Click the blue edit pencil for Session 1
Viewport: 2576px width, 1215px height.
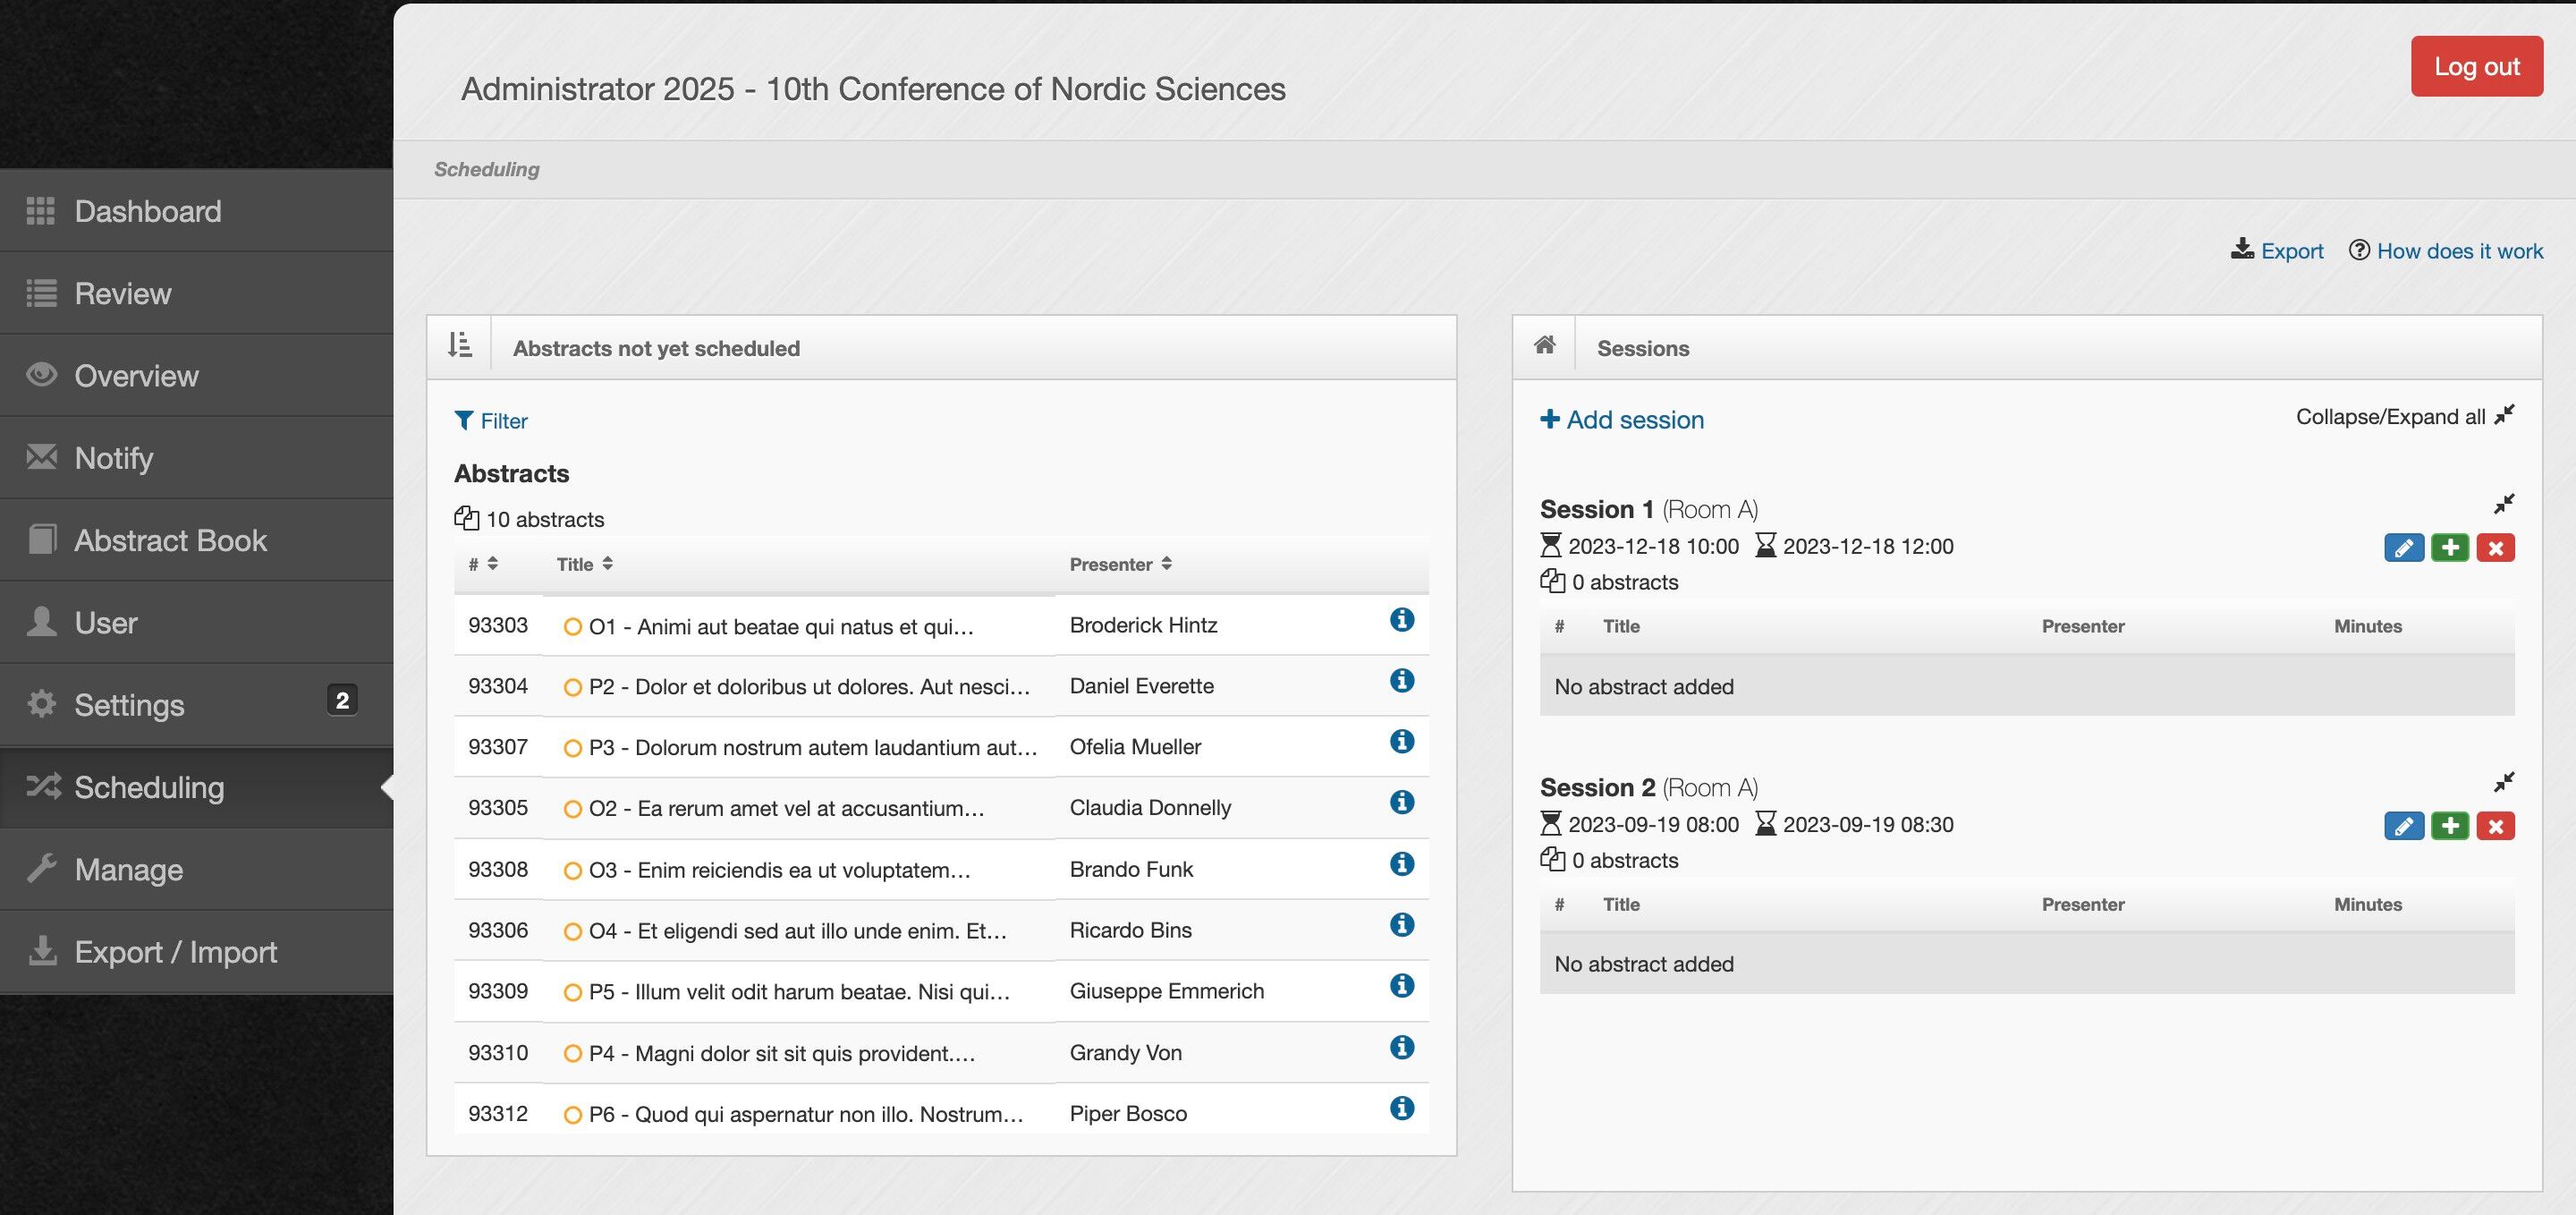click(x=2403, y=548)
